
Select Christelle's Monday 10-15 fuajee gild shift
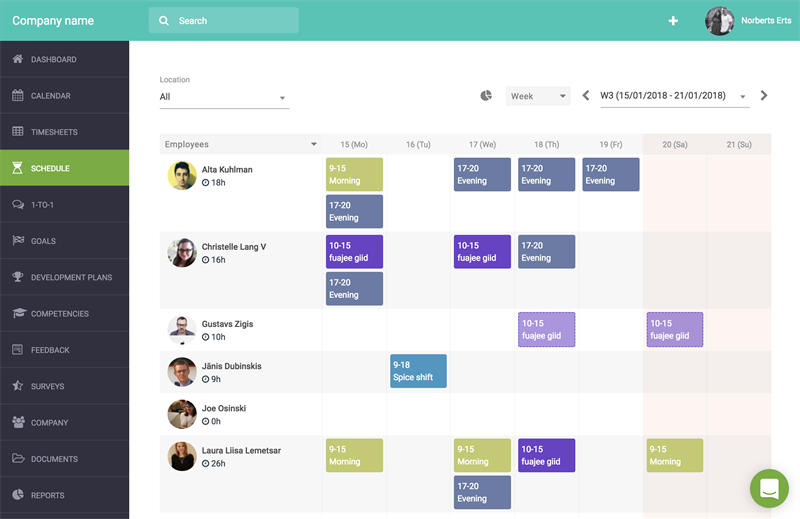click(354, 252)
